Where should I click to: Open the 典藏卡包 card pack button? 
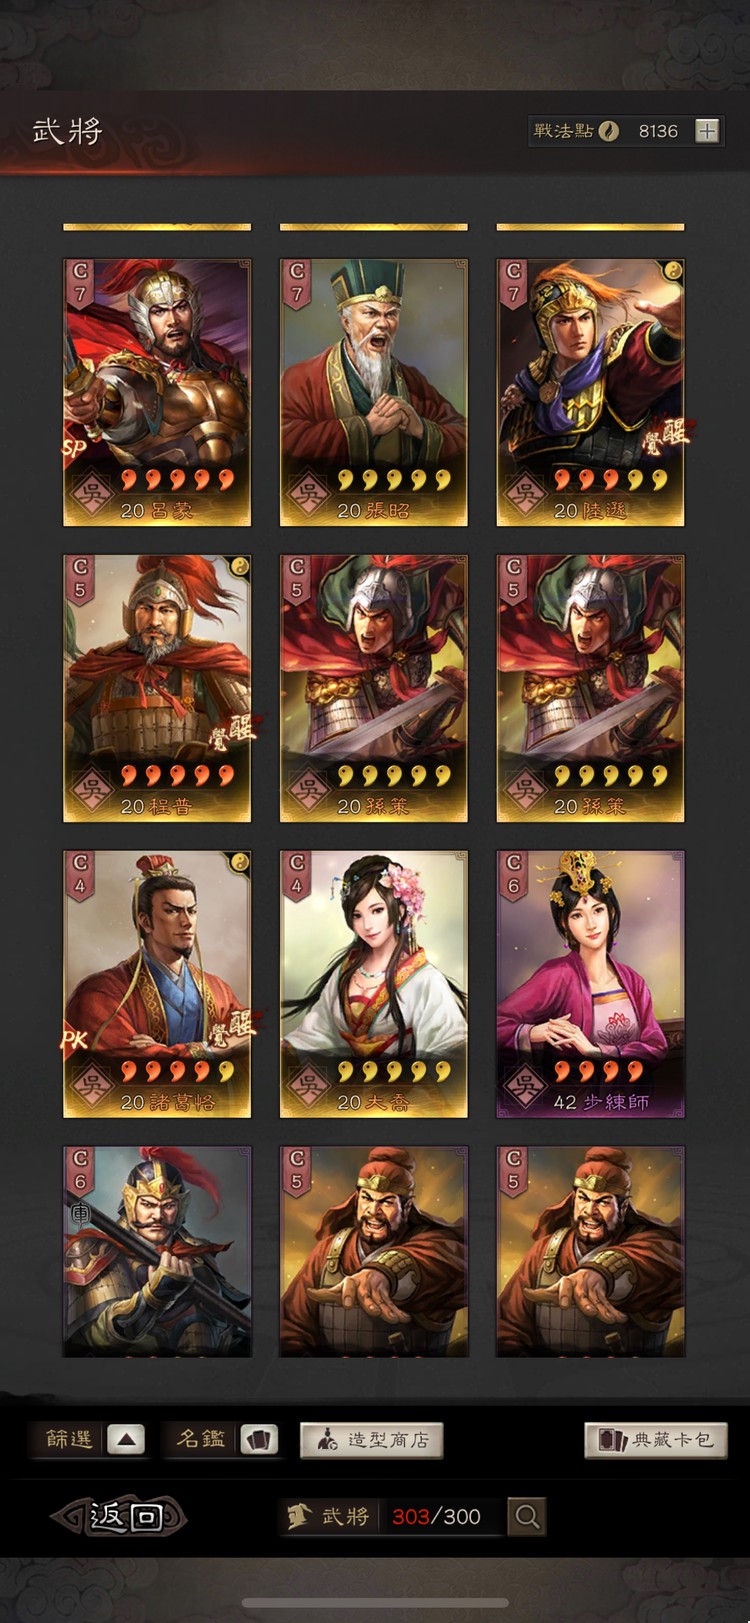coord(656,1440)
